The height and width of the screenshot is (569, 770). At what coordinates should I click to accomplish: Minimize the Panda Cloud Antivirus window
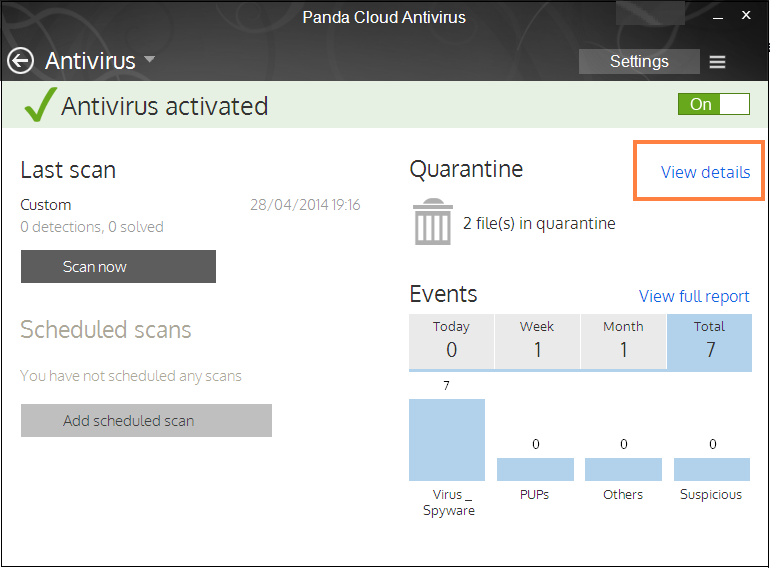718,17
